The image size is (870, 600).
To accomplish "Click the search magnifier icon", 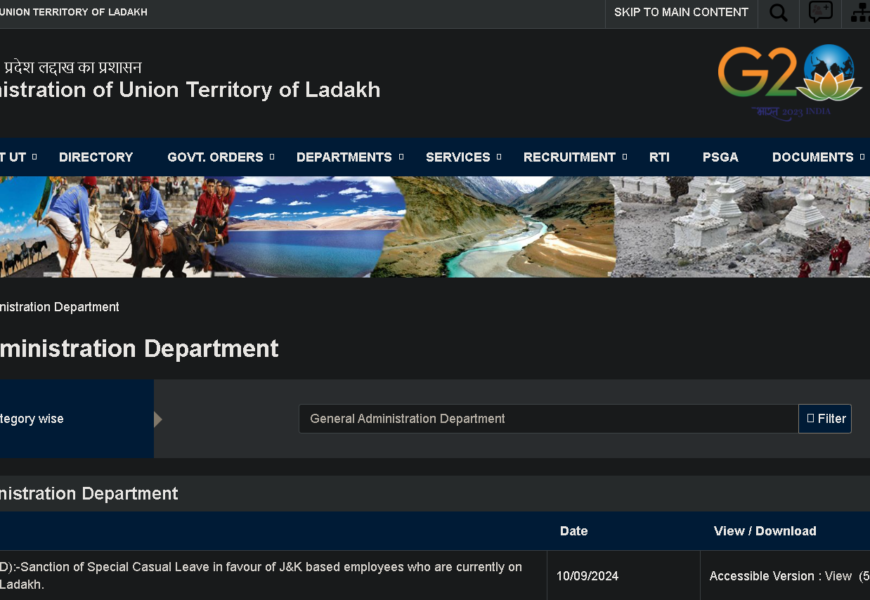I will pos(778,13).
